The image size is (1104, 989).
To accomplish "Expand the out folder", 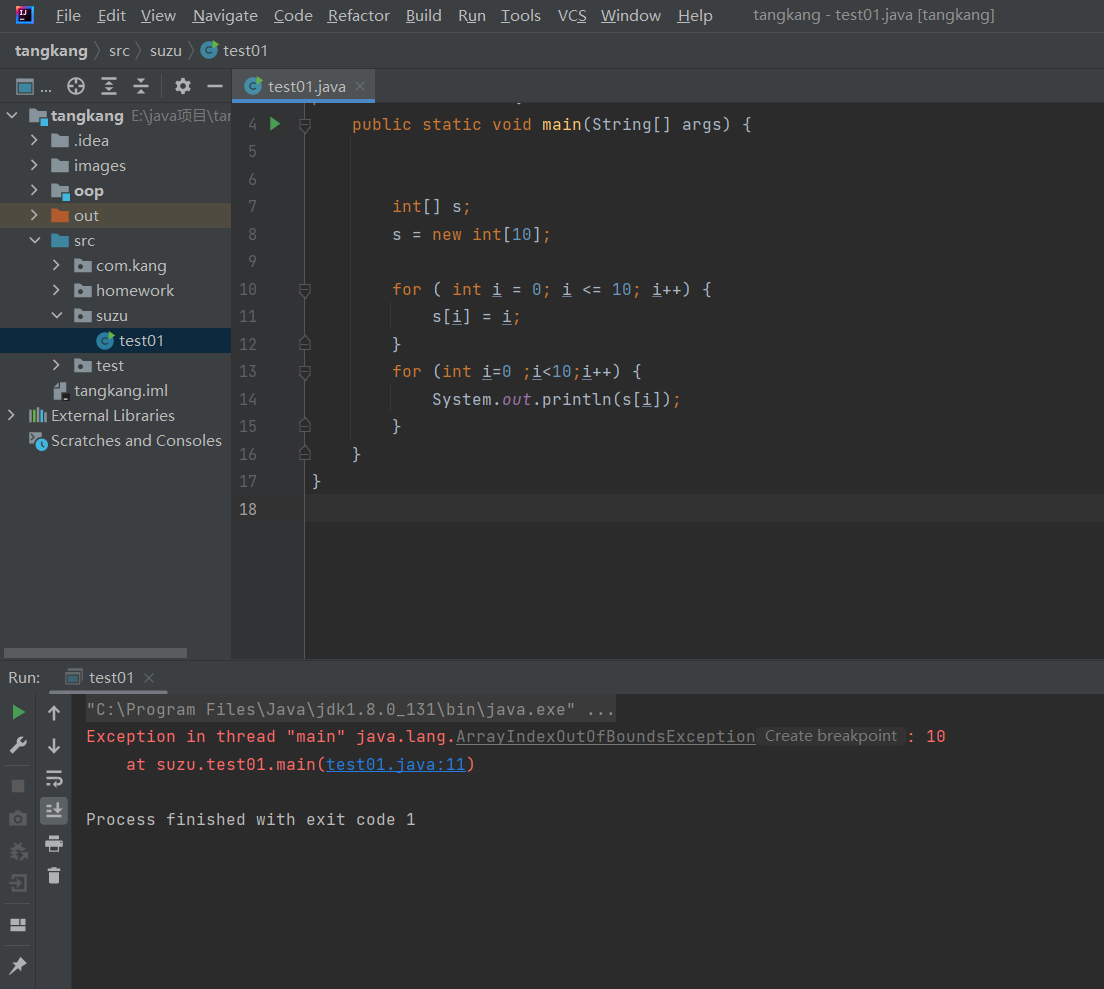I will (34, 215).
